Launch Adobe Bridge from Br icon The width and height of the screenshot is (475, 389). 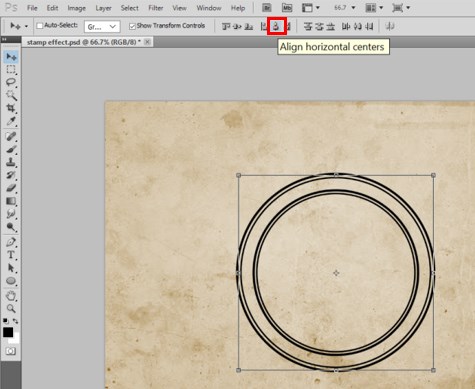tap(267, 8)
